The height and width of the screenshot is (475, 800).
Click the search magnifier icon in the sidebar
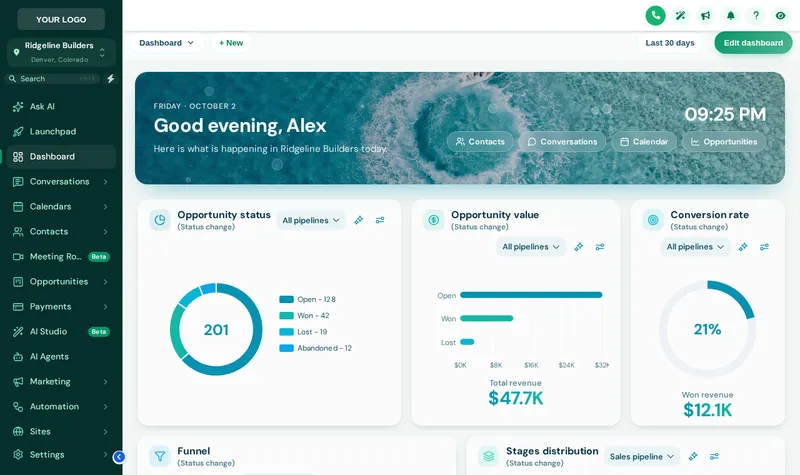(12, 79)
